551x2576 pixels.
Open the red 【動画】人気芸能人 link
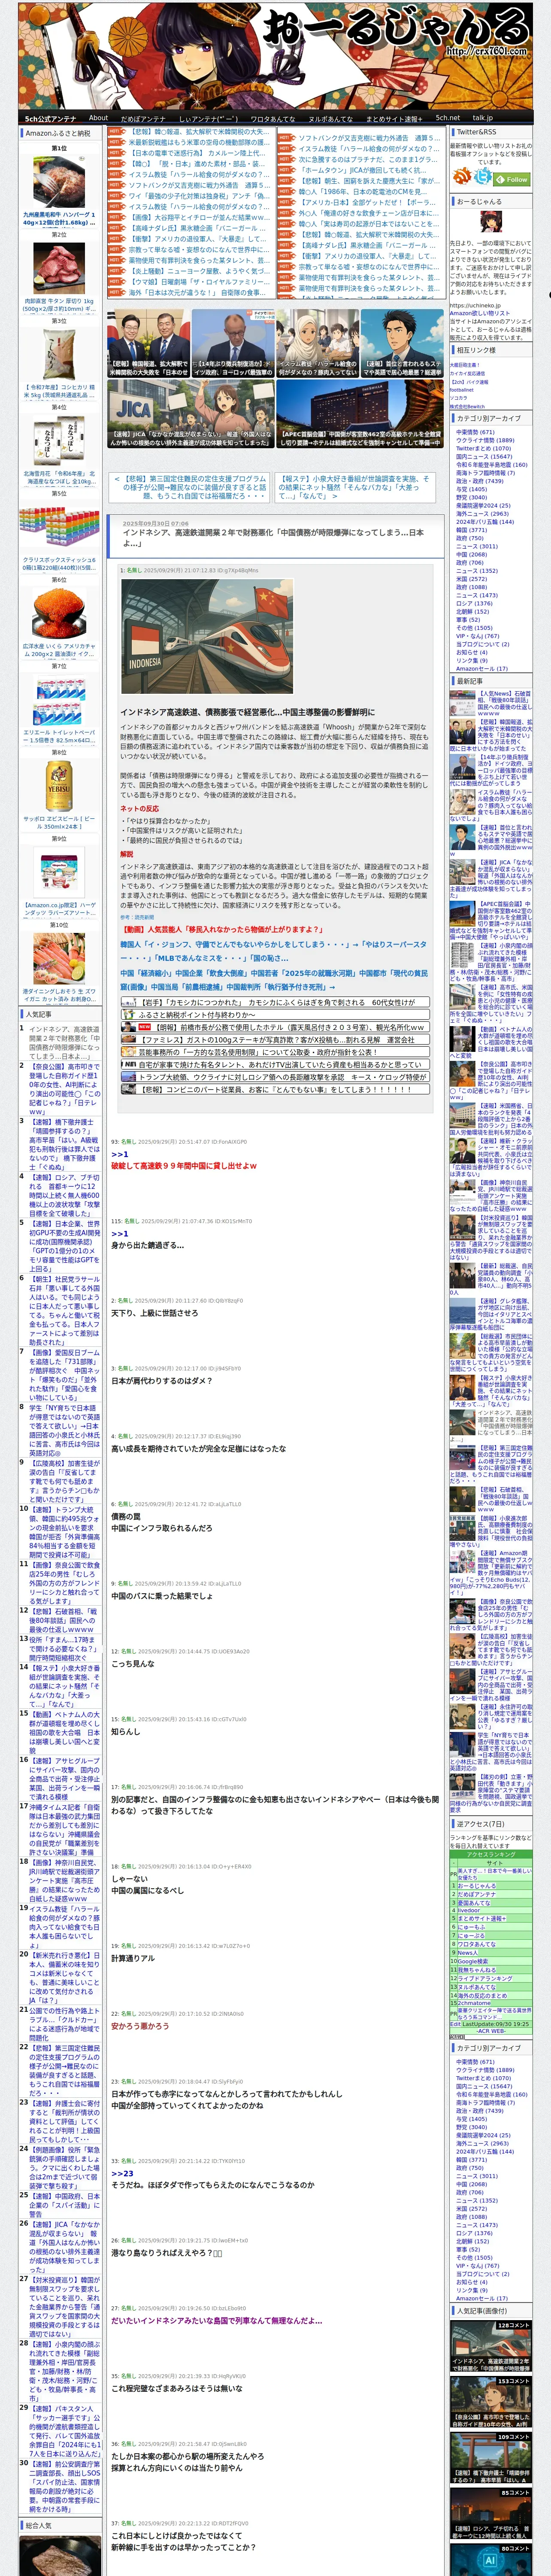[x=222, y=929]
